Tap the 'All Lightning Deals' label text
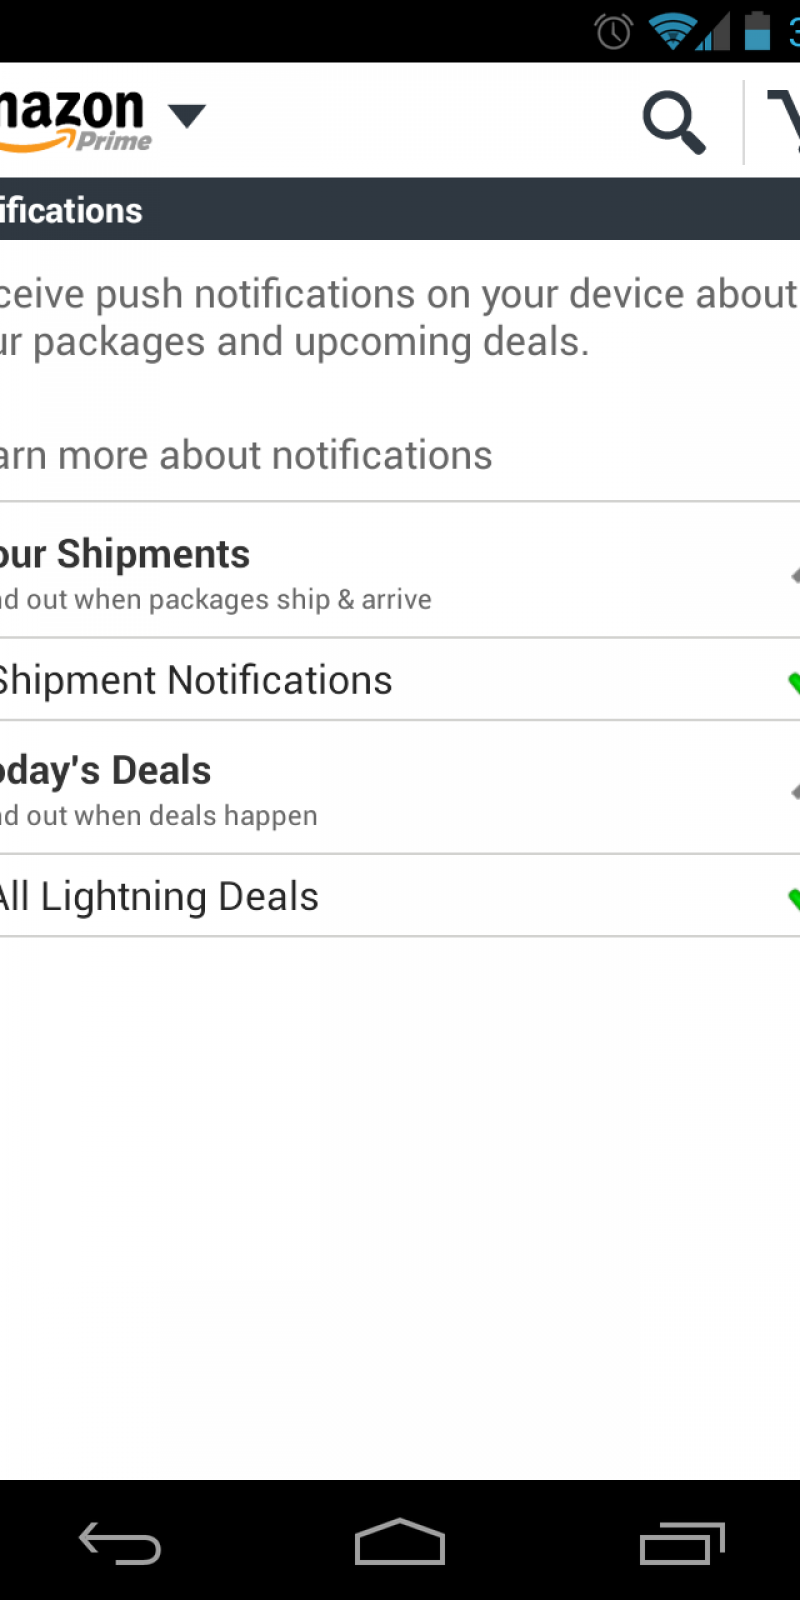 (x=159, y=897)
